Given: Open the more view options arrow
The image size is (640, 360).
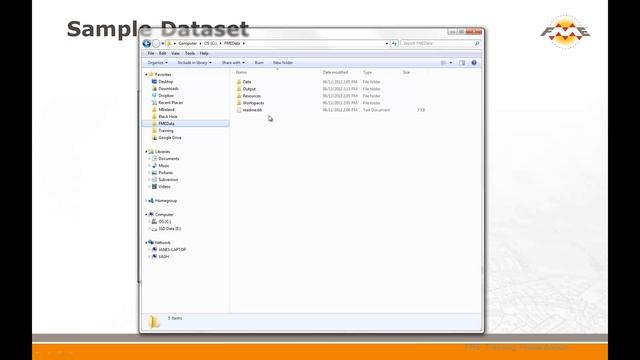Looking at the screenshot, I should (x=451, y=63).
